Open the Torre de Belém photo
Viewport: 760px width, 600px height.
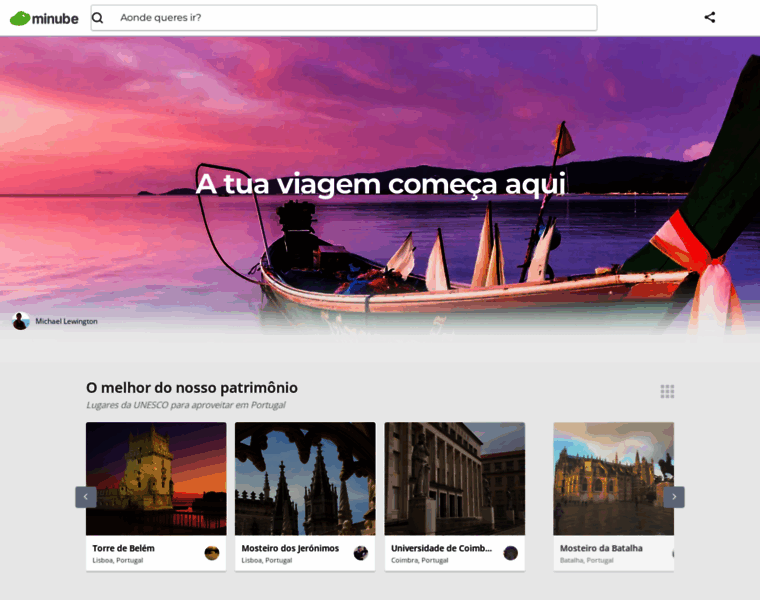click(156, 479)
